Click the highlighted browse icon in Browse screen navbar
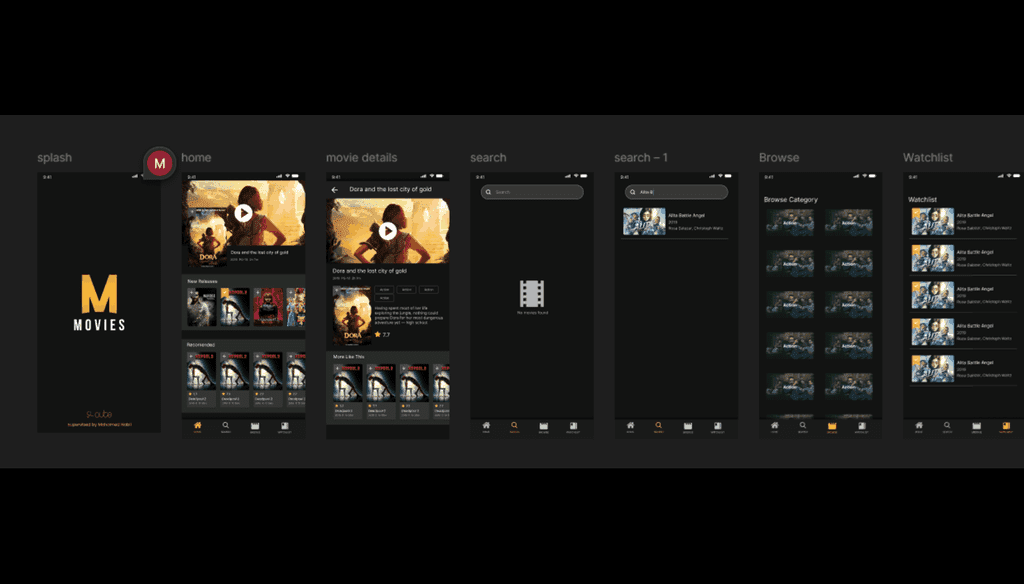The height and width of the screenshot is (584, 1024). tap(832, 427)
